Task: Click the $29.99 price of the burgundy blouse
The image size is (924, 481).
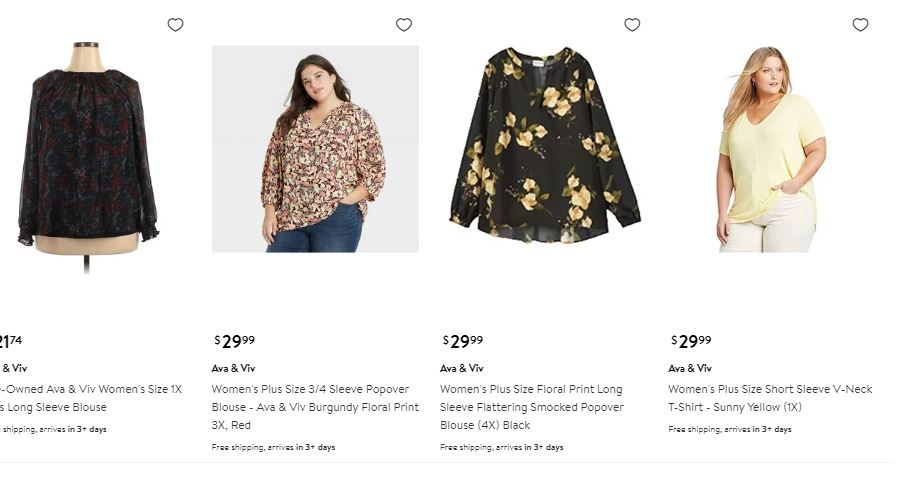Action: (235, 342)
